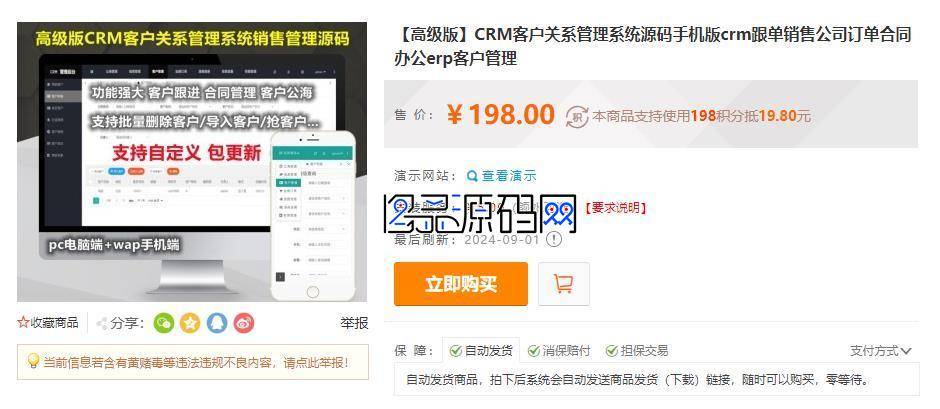Expand the 支付方式 dropdown
This screenshot has height=409, width=940.
point(881,351)
